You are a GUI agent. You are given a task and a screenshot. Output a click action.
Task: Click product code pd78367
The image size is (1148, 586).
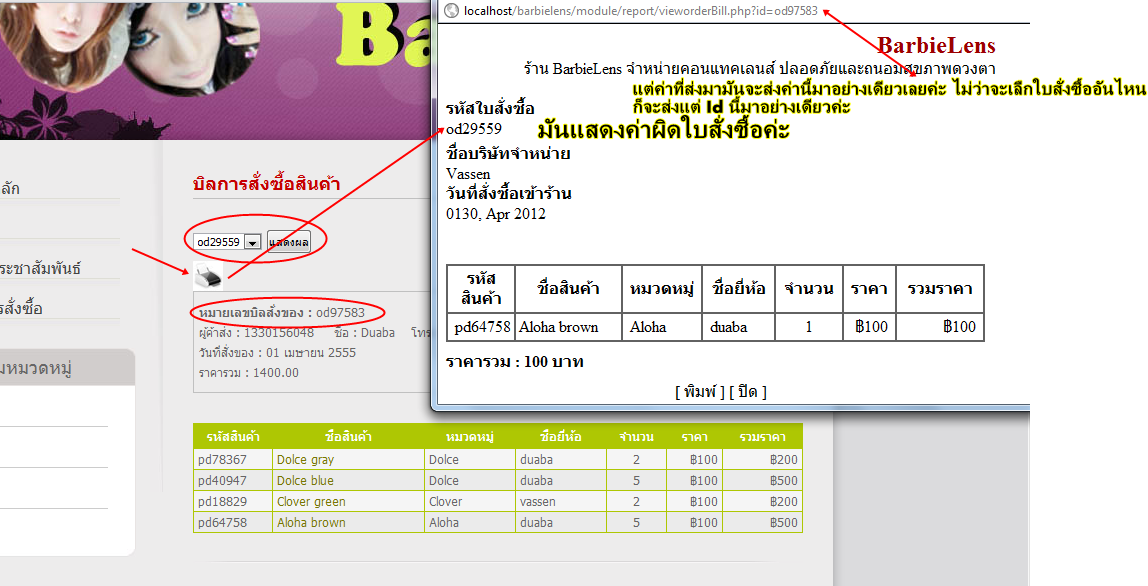coord(223,459)
